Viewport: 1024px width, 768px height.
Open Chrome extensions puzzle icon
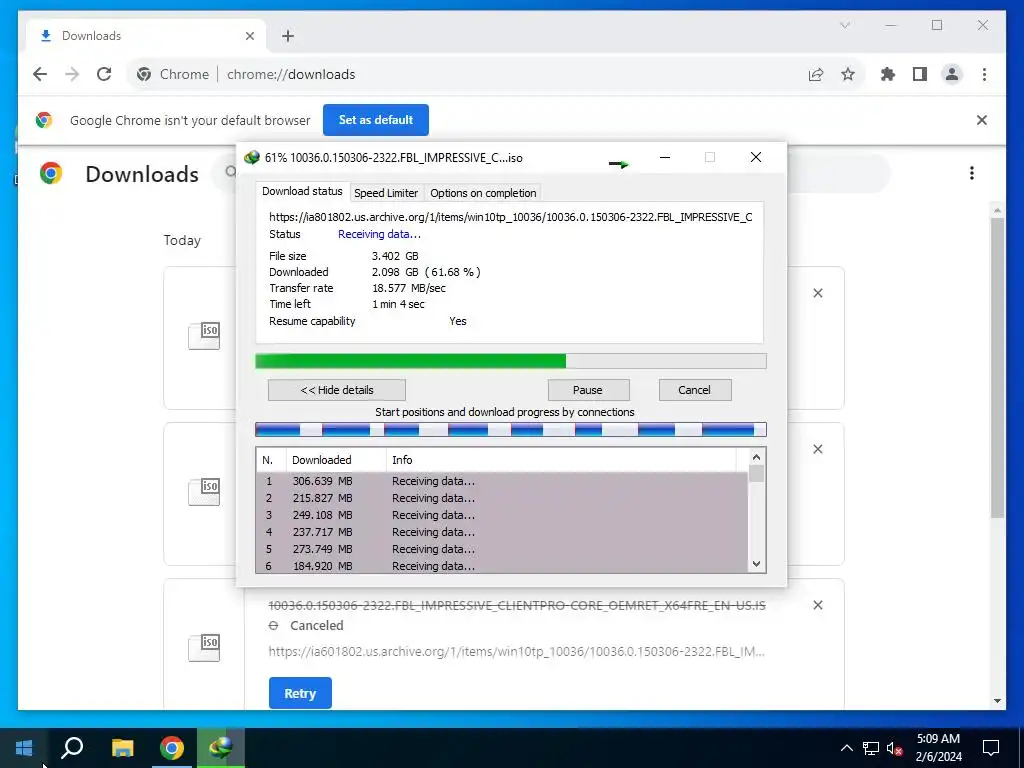pyautogui.click(x=888, y=74)
